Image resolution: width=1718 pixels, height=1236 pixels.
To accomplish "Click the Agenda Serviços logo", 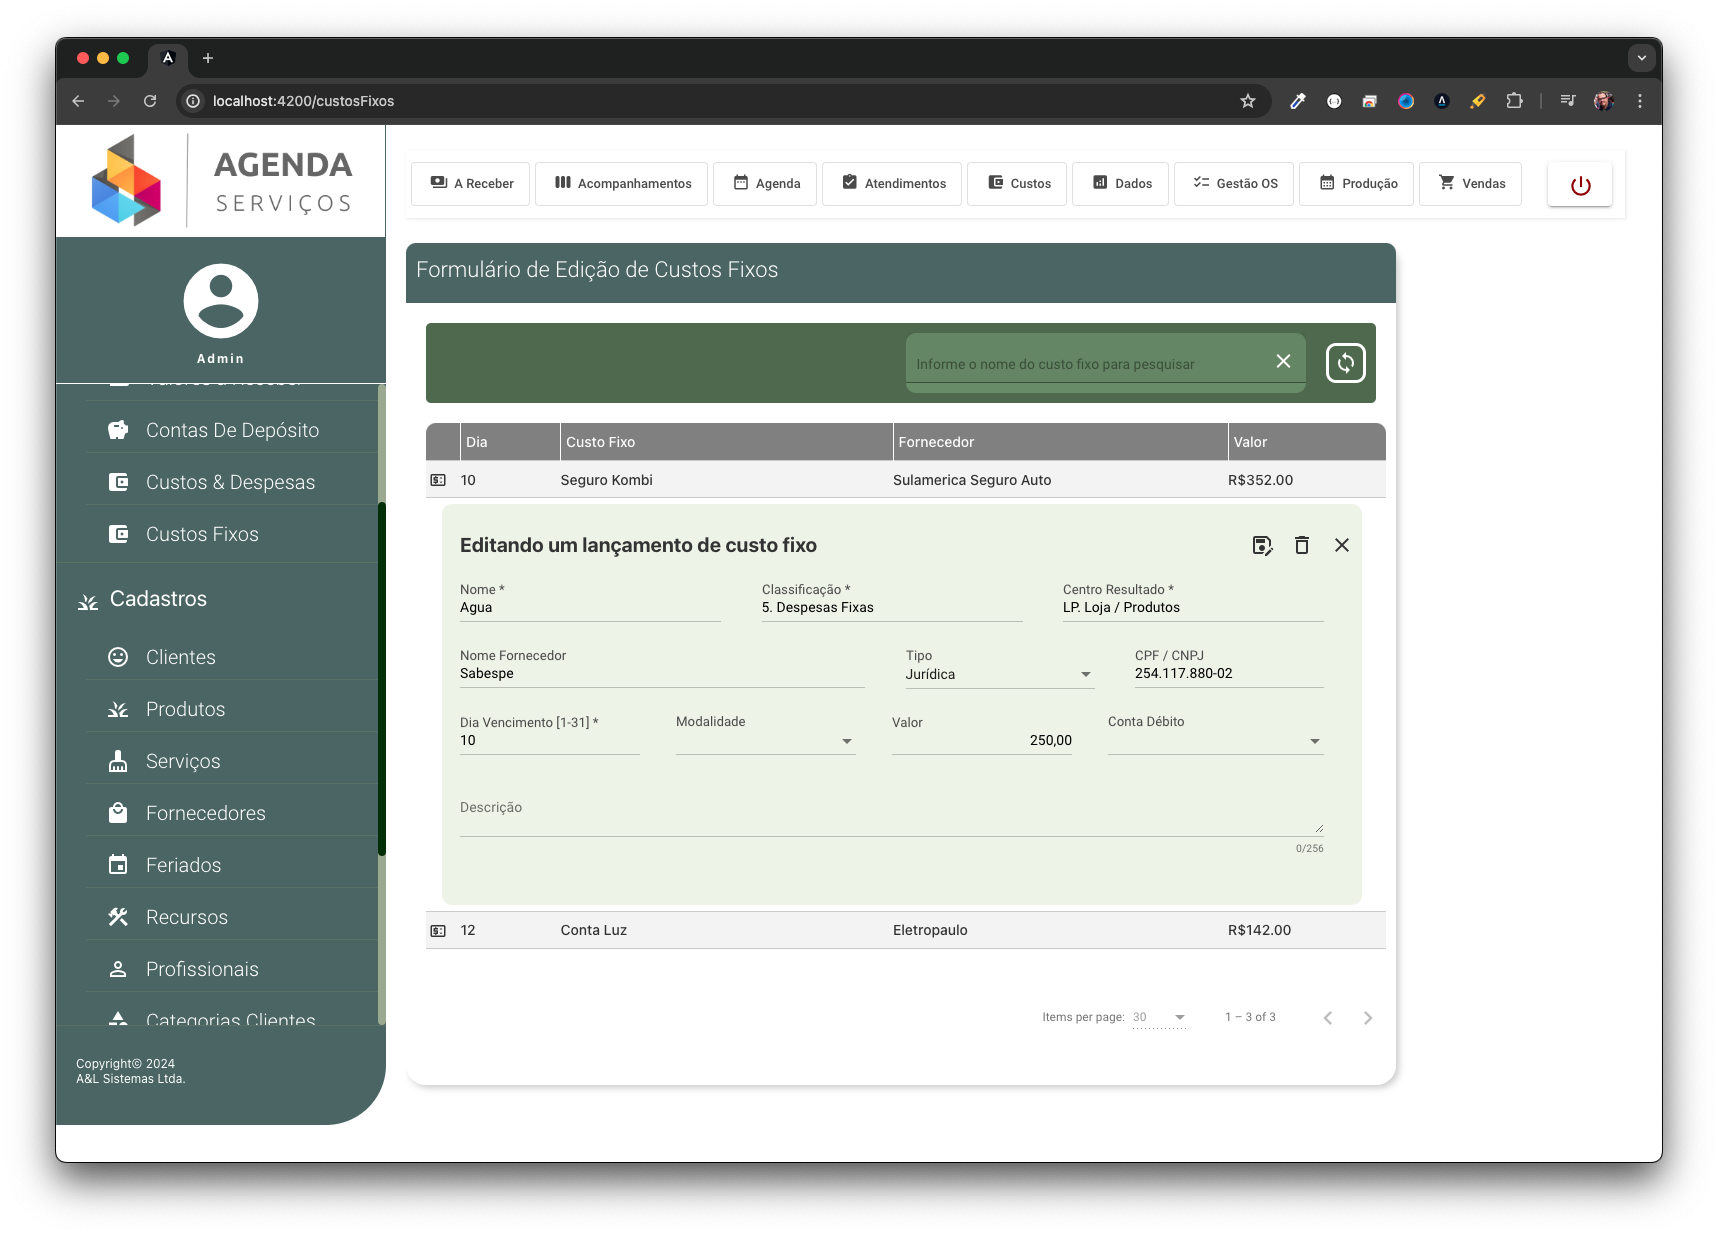I will 221,181.
